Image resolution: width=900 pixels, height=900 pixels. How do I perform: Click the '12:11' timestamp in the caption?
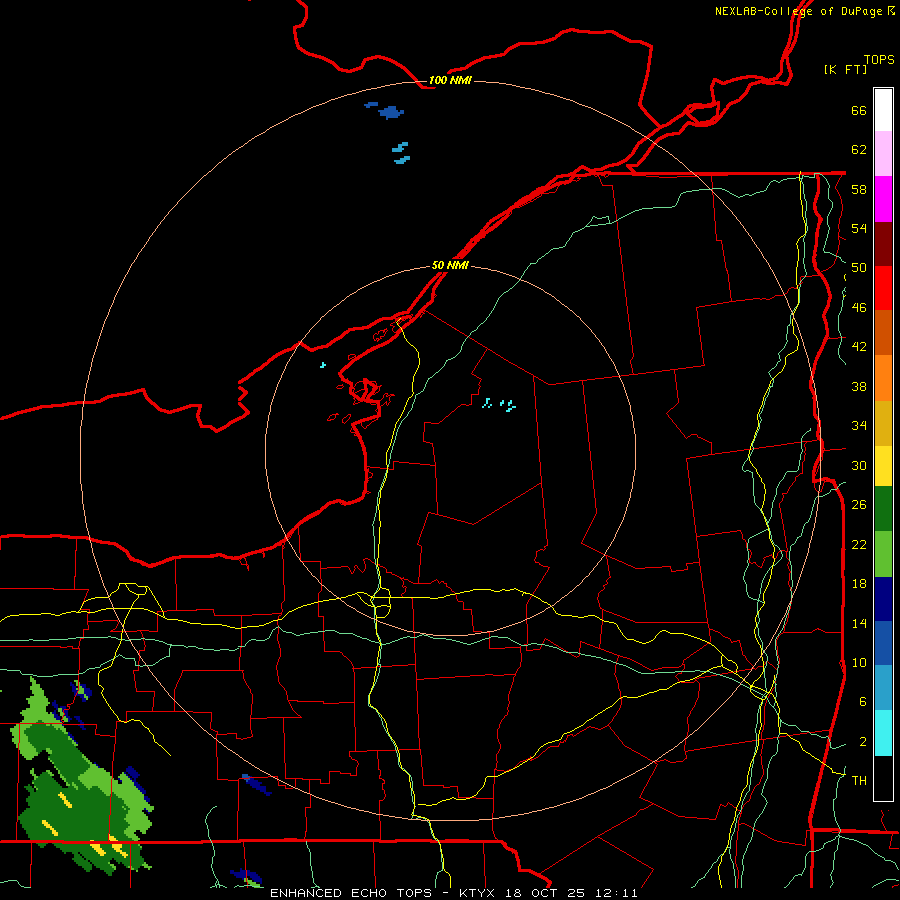coord(616,893)
